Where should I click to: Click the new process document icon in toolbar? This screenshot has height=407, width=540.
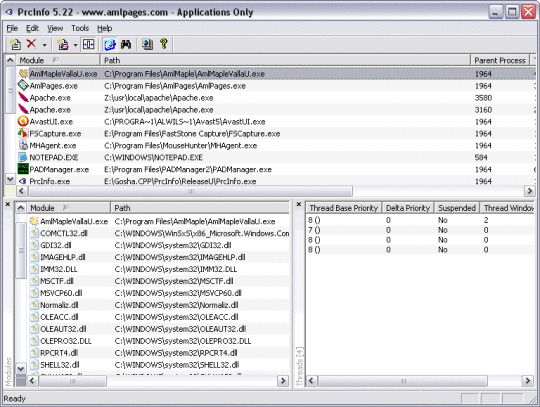tap(15, 44)
